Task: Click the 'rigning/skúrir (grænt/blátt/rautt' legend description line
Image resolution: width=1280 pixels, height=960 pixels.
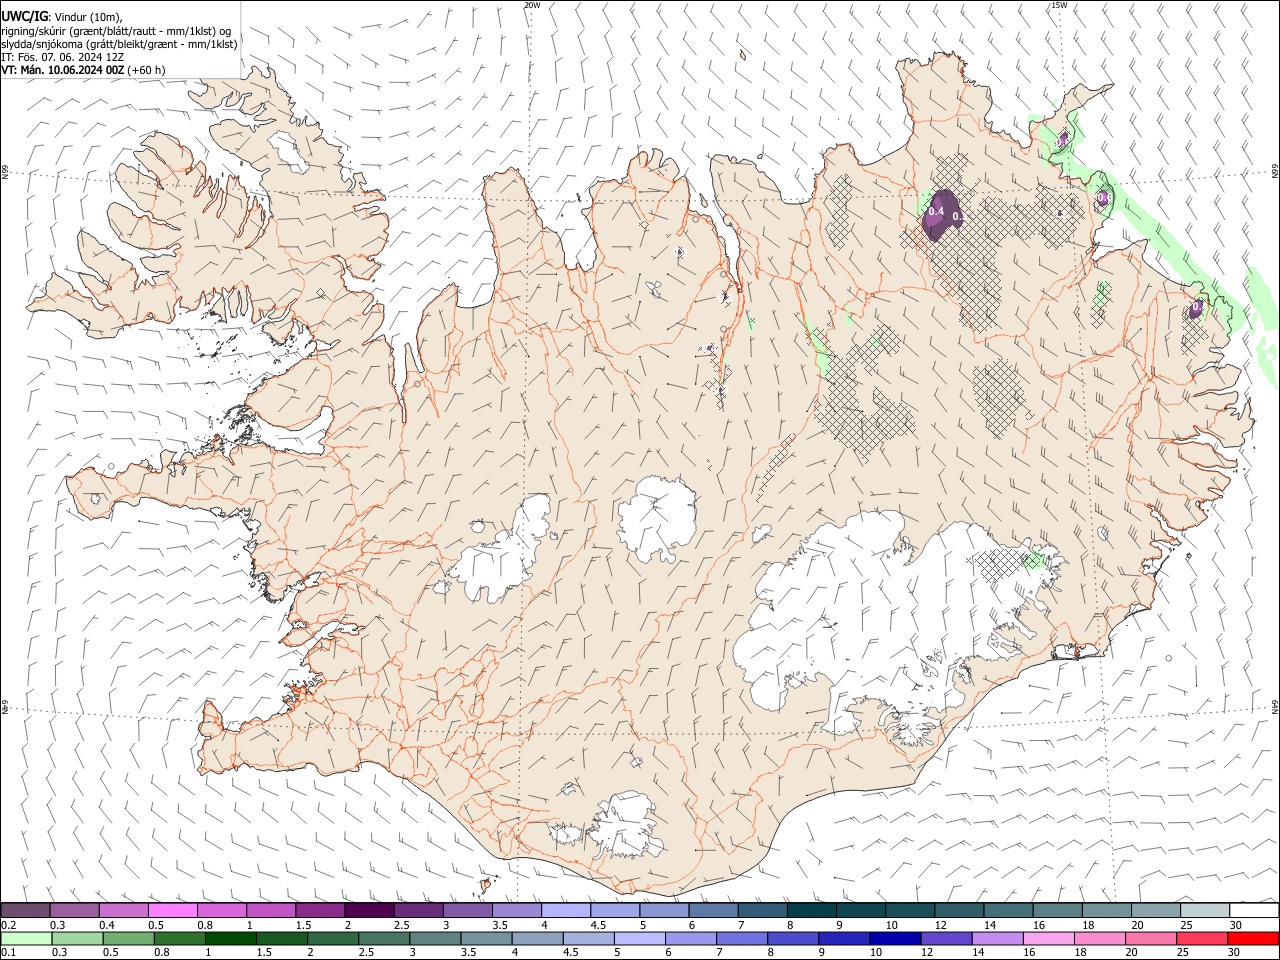Action: click(x=116, y=30)
